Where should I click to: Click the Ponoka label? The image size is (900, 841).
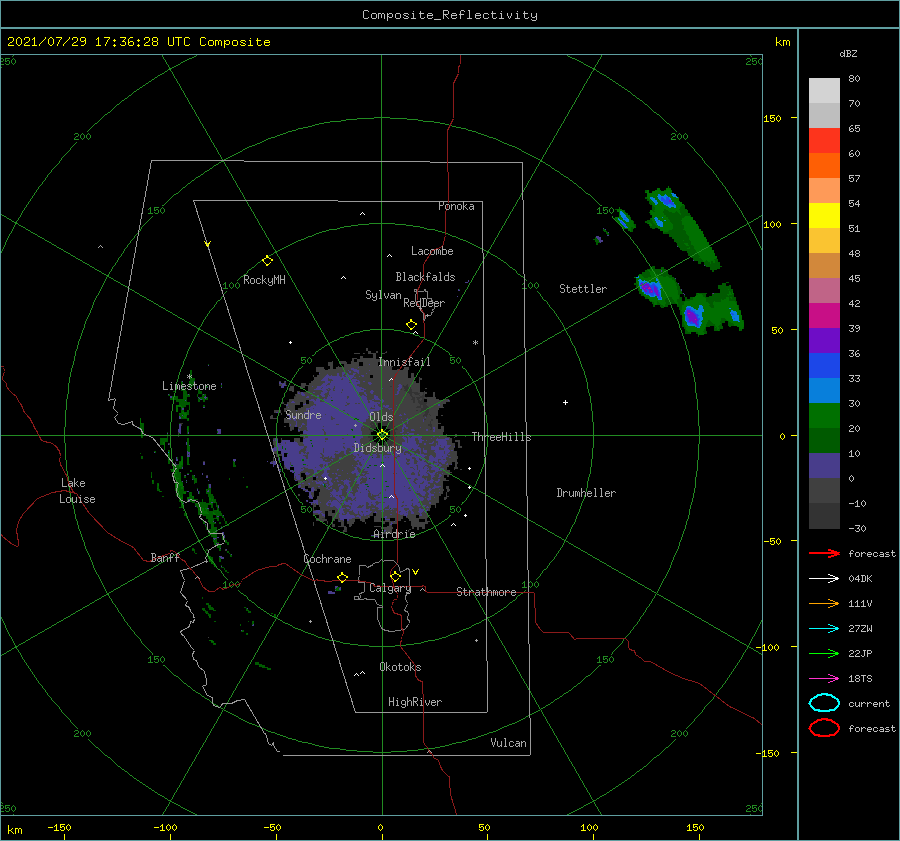[x=456, y=206]
